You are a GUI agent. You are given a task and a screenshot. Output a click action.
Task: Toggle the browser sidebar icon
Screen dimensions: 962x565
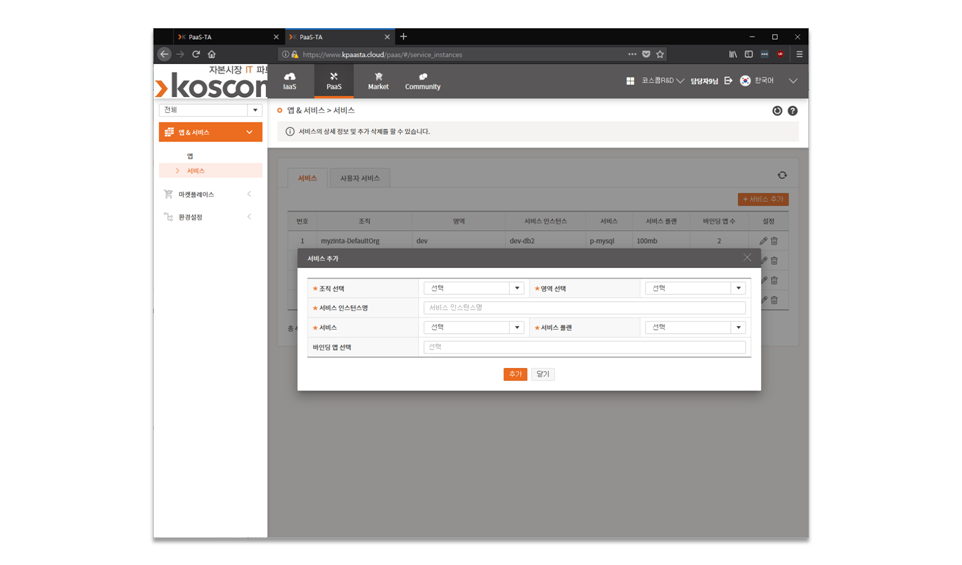click(x=748, y=54)
